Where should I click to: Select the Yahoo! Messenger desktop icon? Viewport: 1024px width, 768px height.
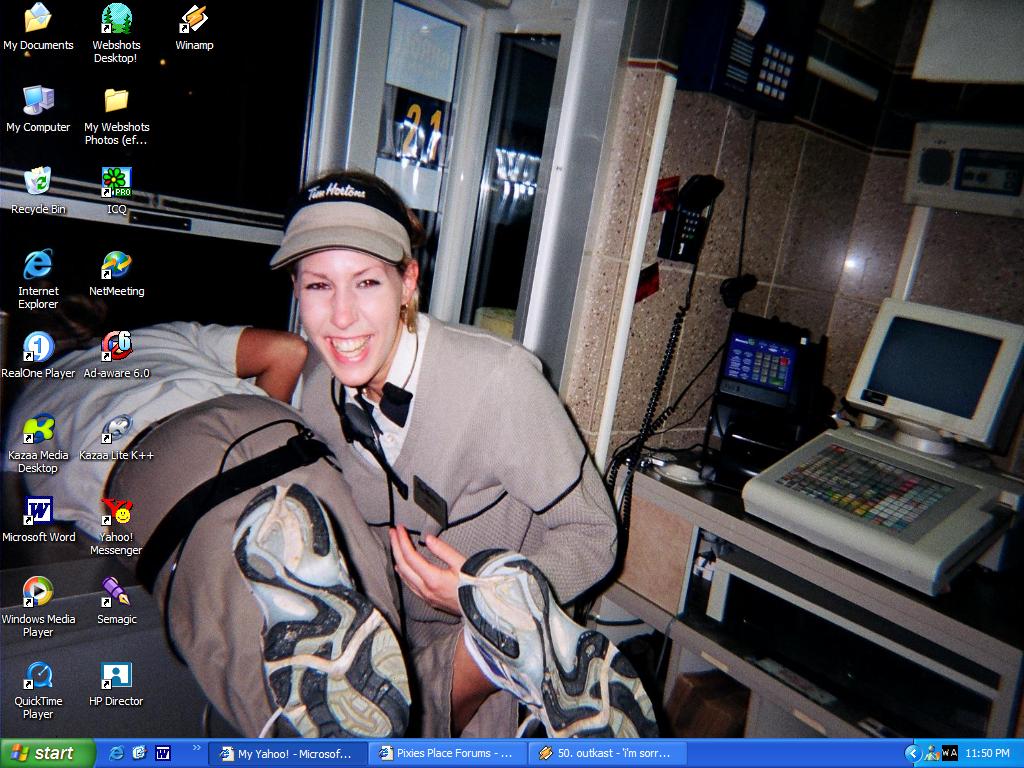point(116,511)
